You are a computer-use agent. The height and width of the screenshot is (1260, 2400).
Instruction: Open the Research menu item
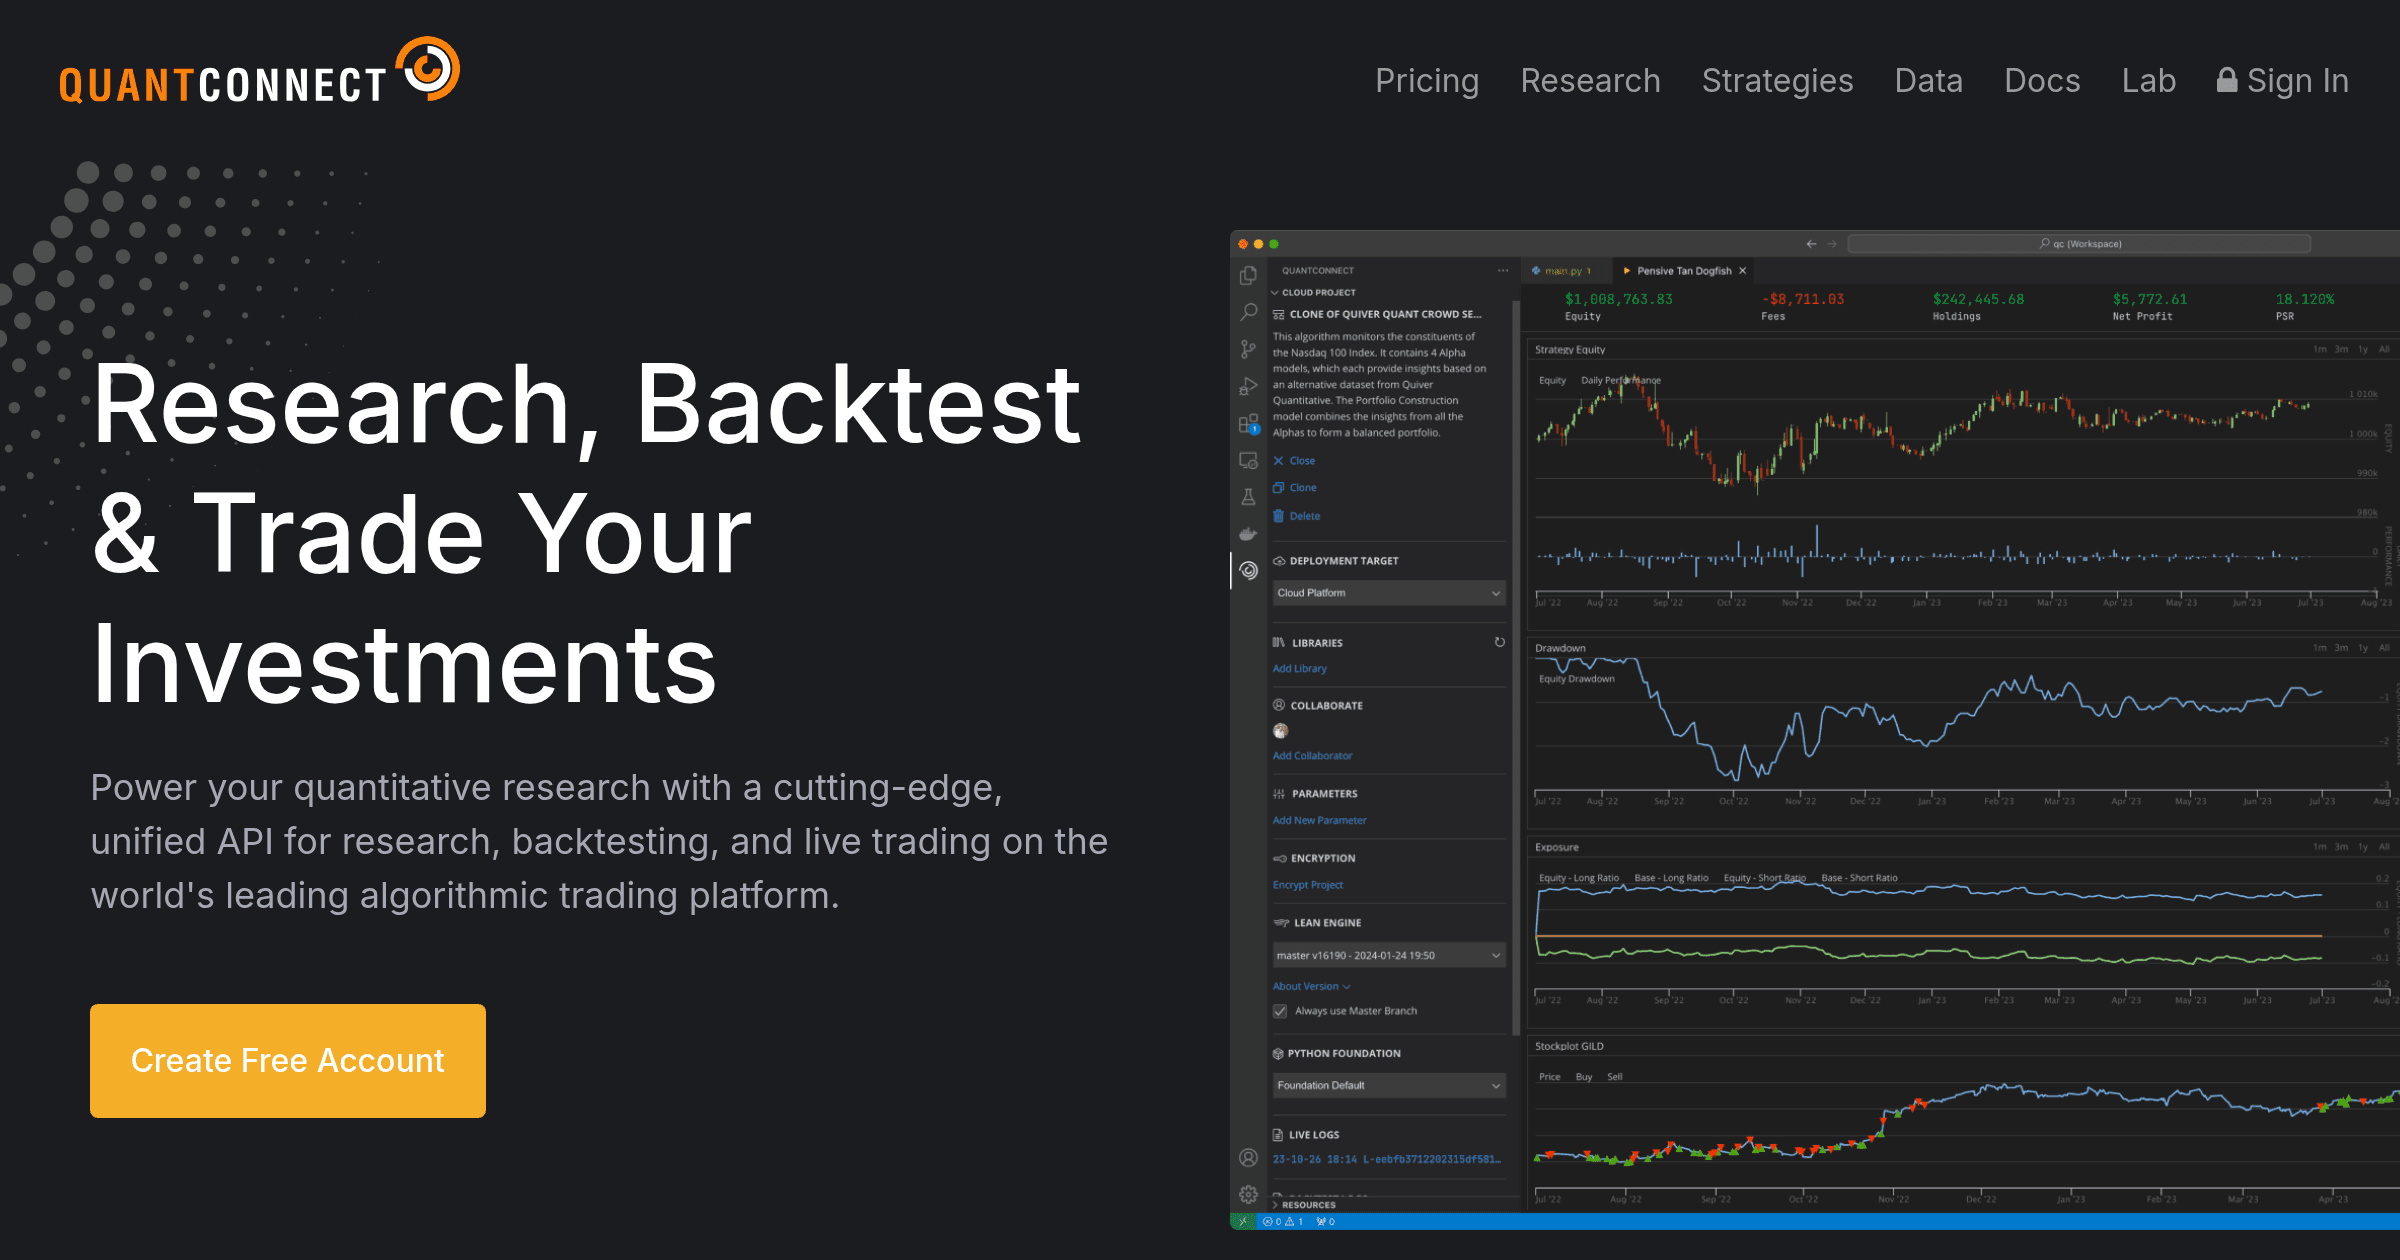(1590, 81)
